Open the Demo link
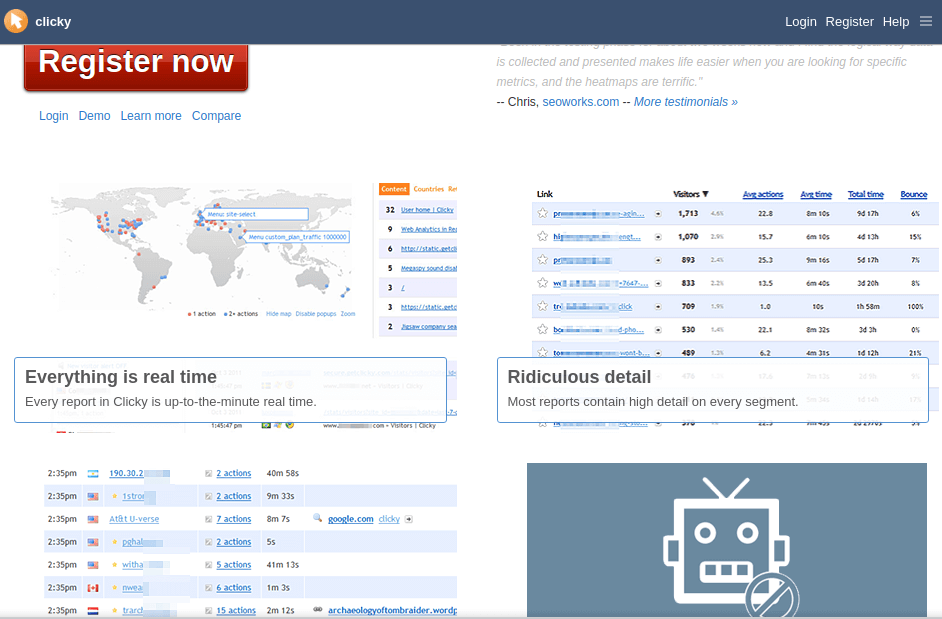The image size is (942, 619). coord(94,115)
